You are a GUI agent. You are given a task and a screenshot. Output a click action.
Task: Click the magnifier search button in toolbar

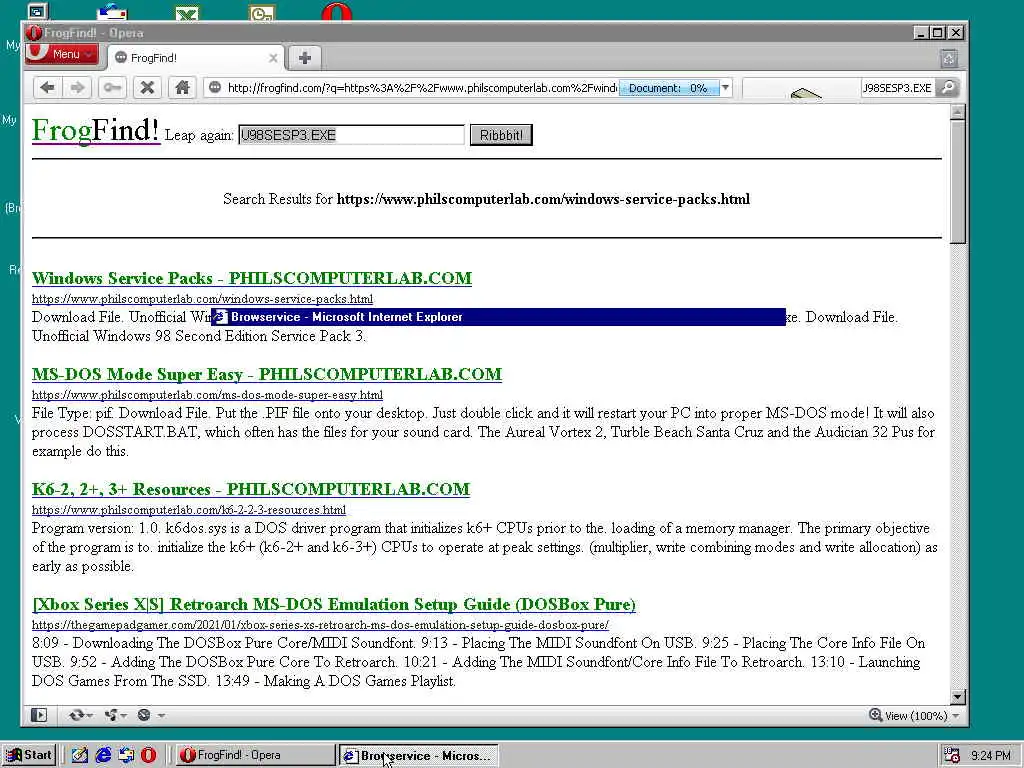[x=948, y=88]
